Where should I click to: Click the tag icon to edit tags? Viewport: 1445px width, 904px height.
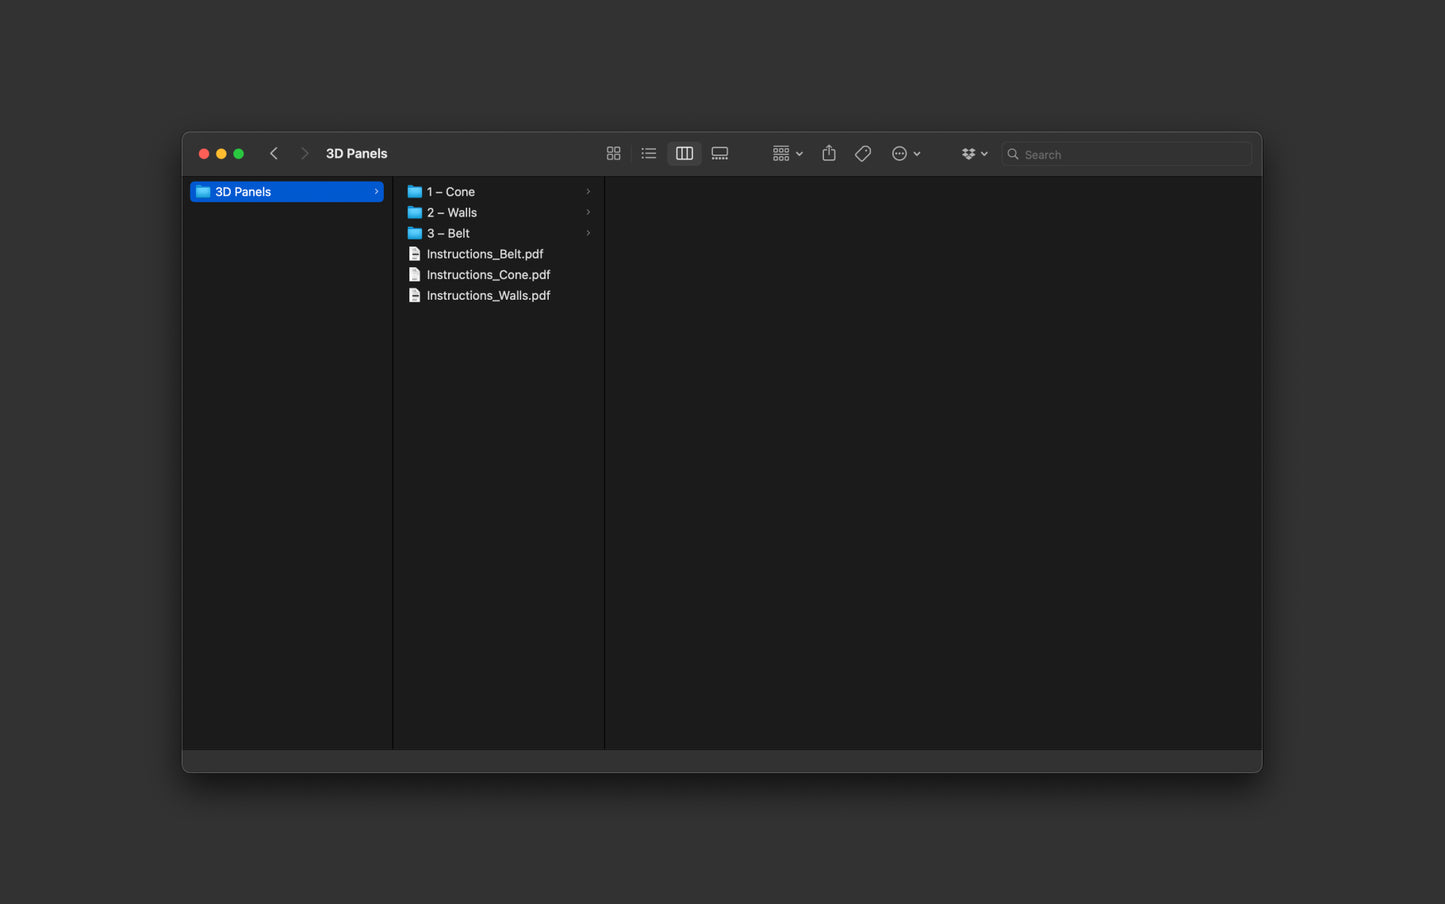[x=863, y=154]
